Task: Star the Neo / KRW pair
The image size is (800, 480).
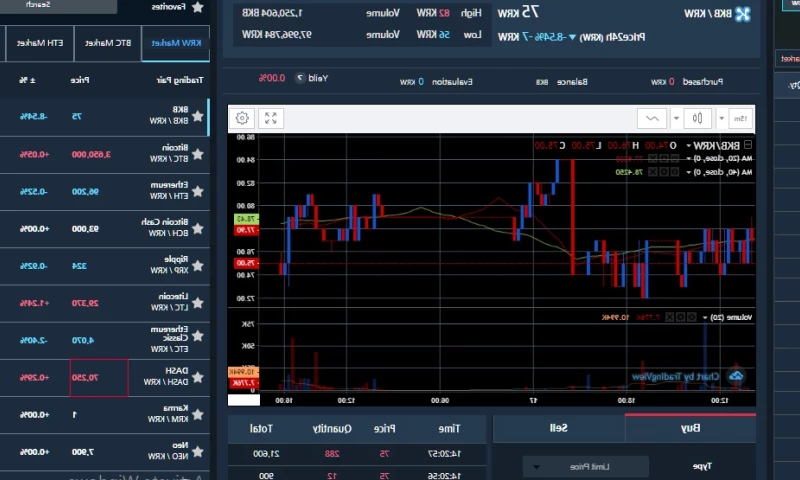Action: click(198, 451)
